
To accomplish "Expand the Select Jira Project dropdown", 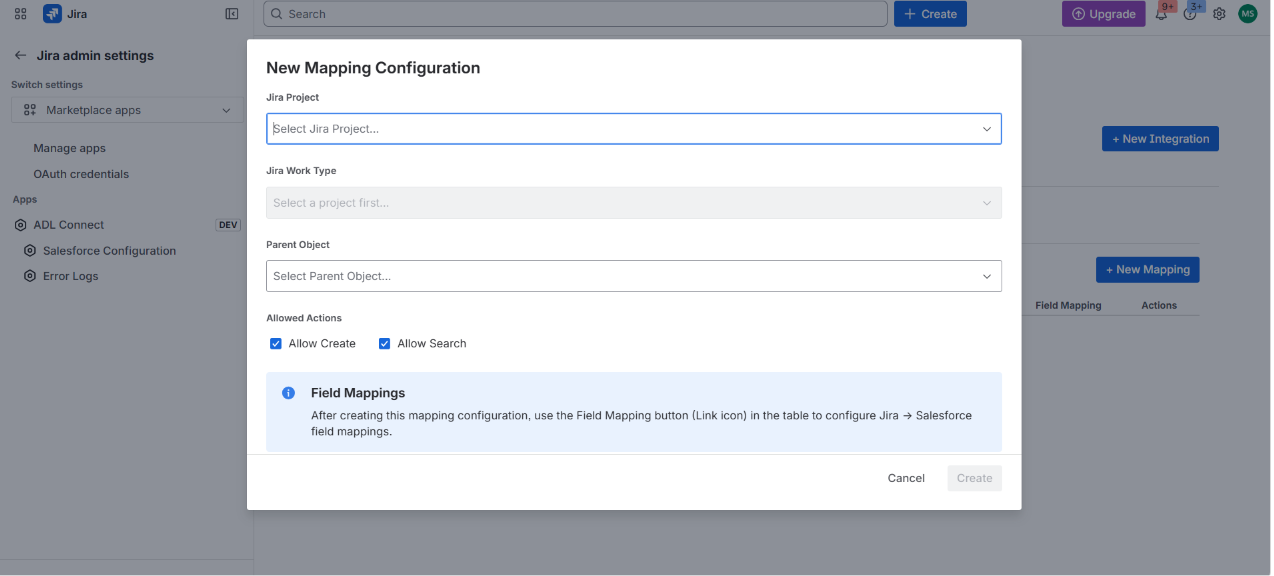I will [x=634, y=129].
